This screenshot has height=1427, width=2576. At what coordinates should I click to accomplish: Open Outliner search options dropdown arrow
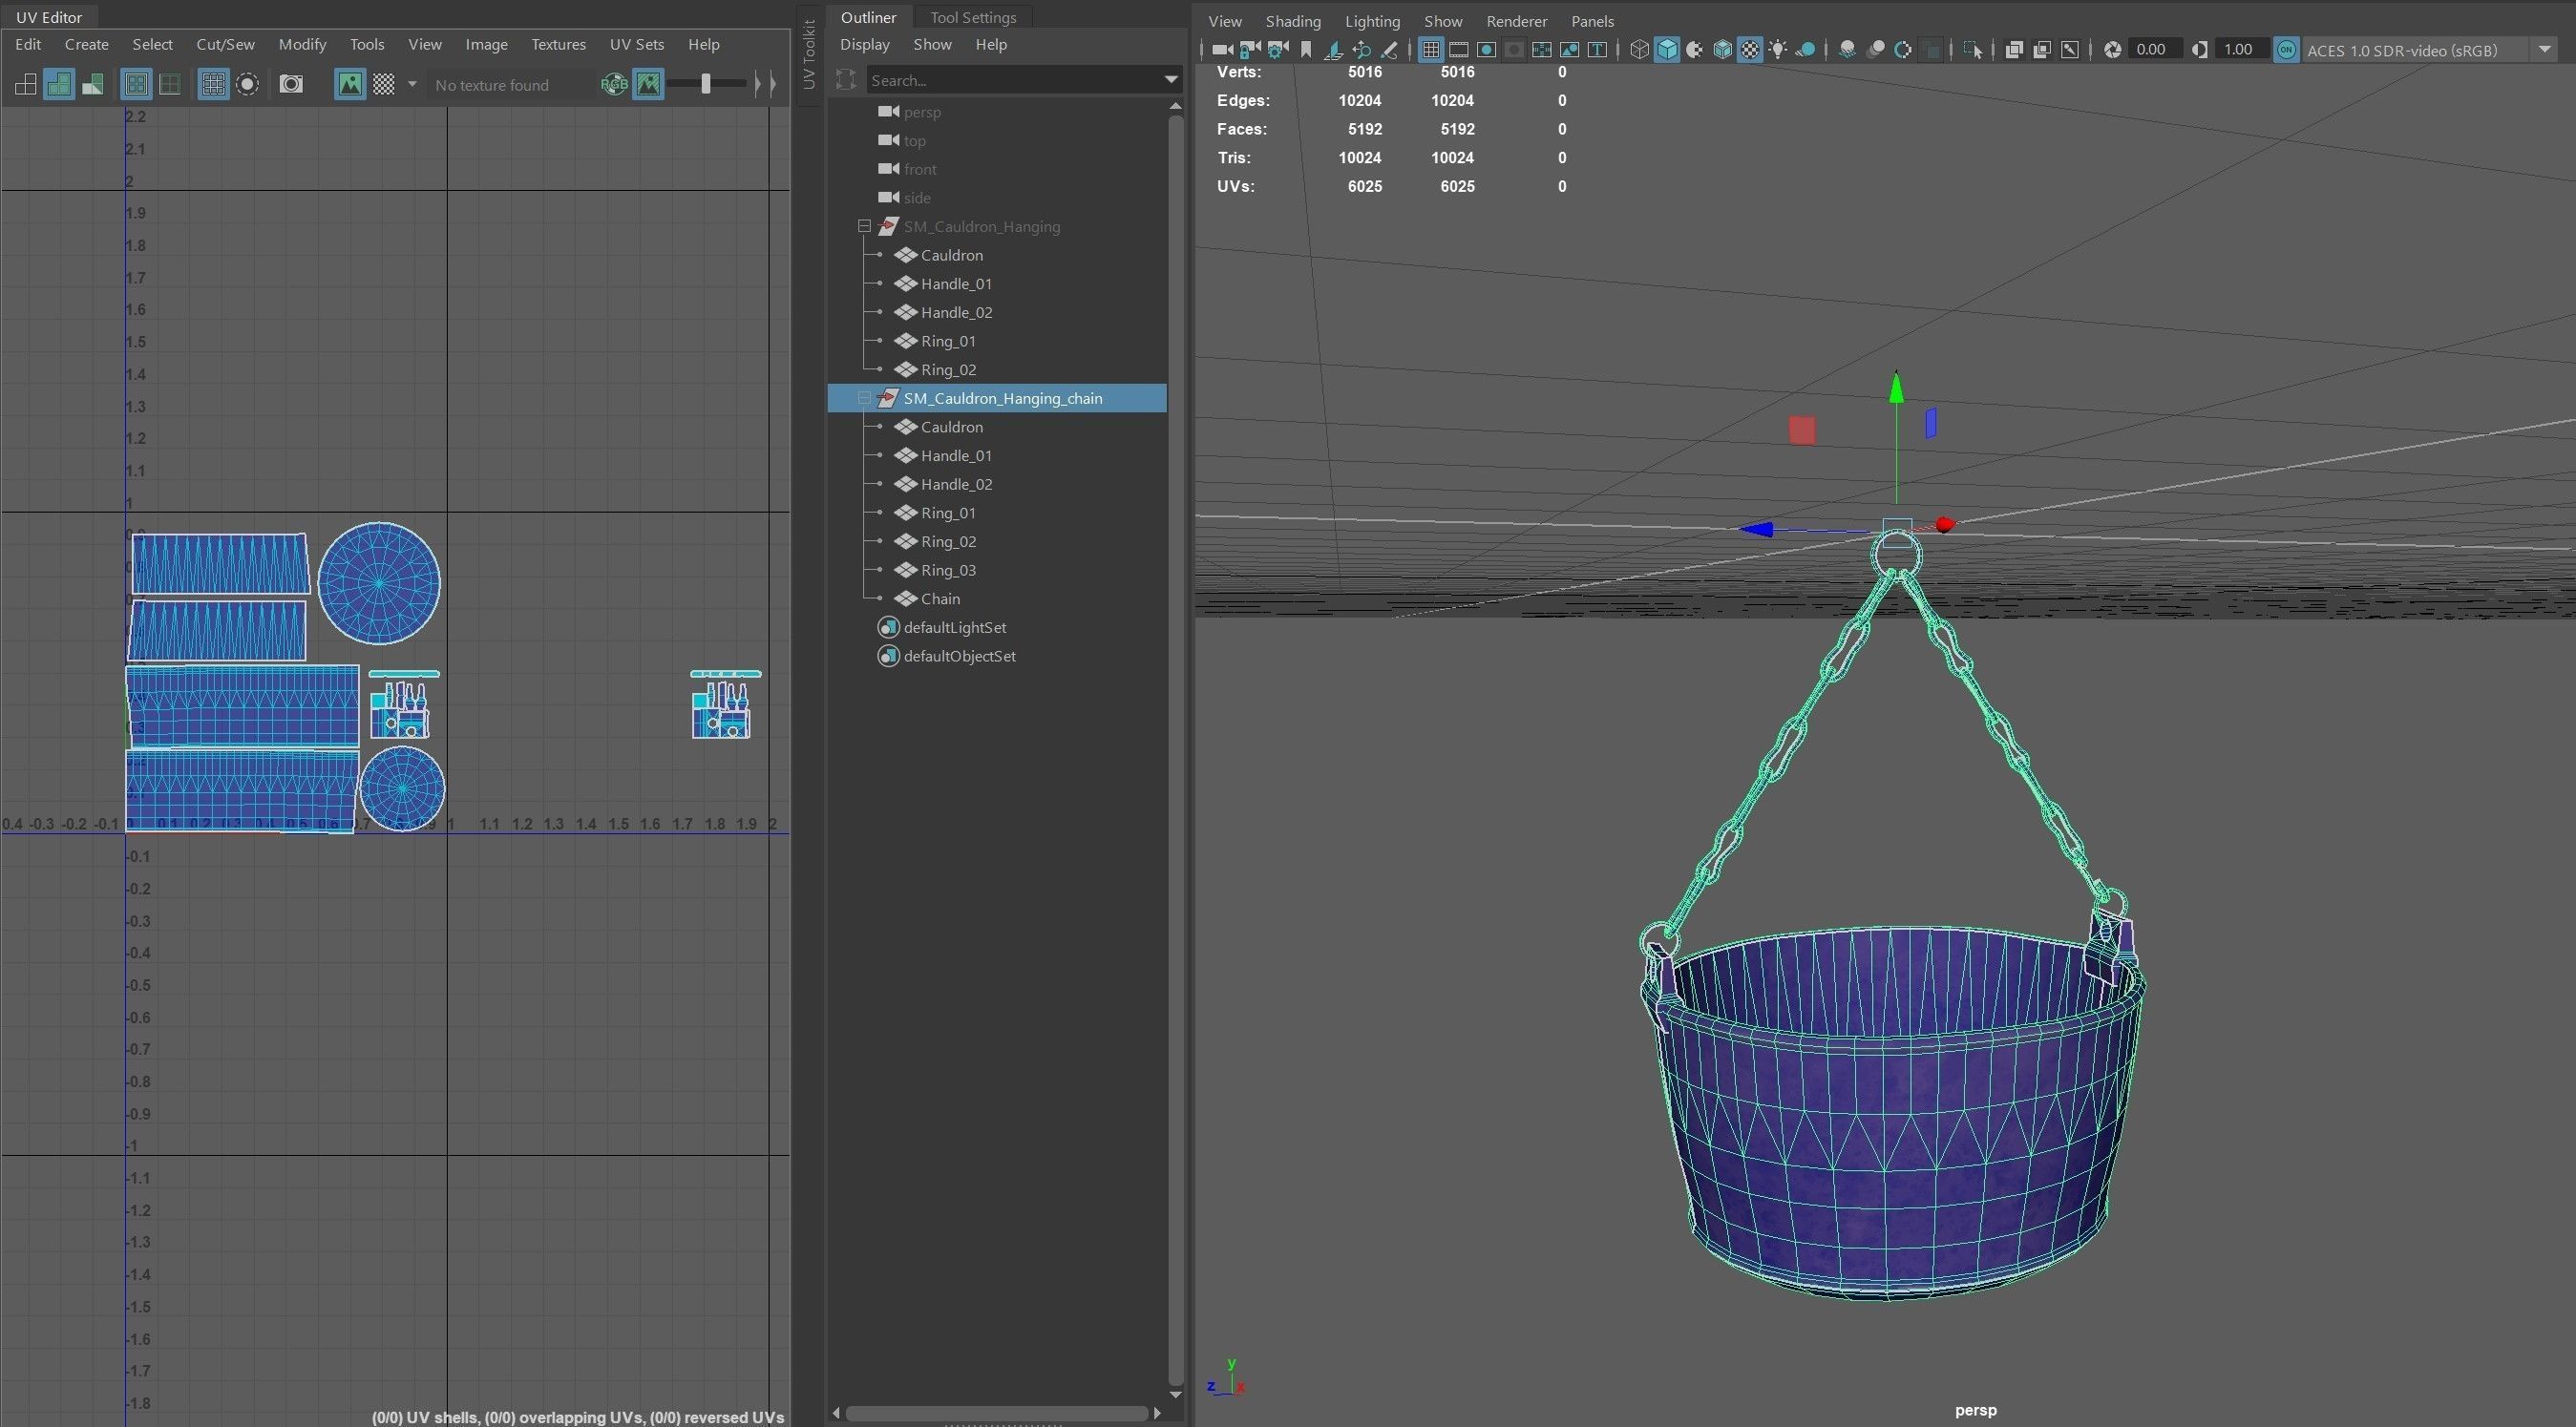[1171, 80]
